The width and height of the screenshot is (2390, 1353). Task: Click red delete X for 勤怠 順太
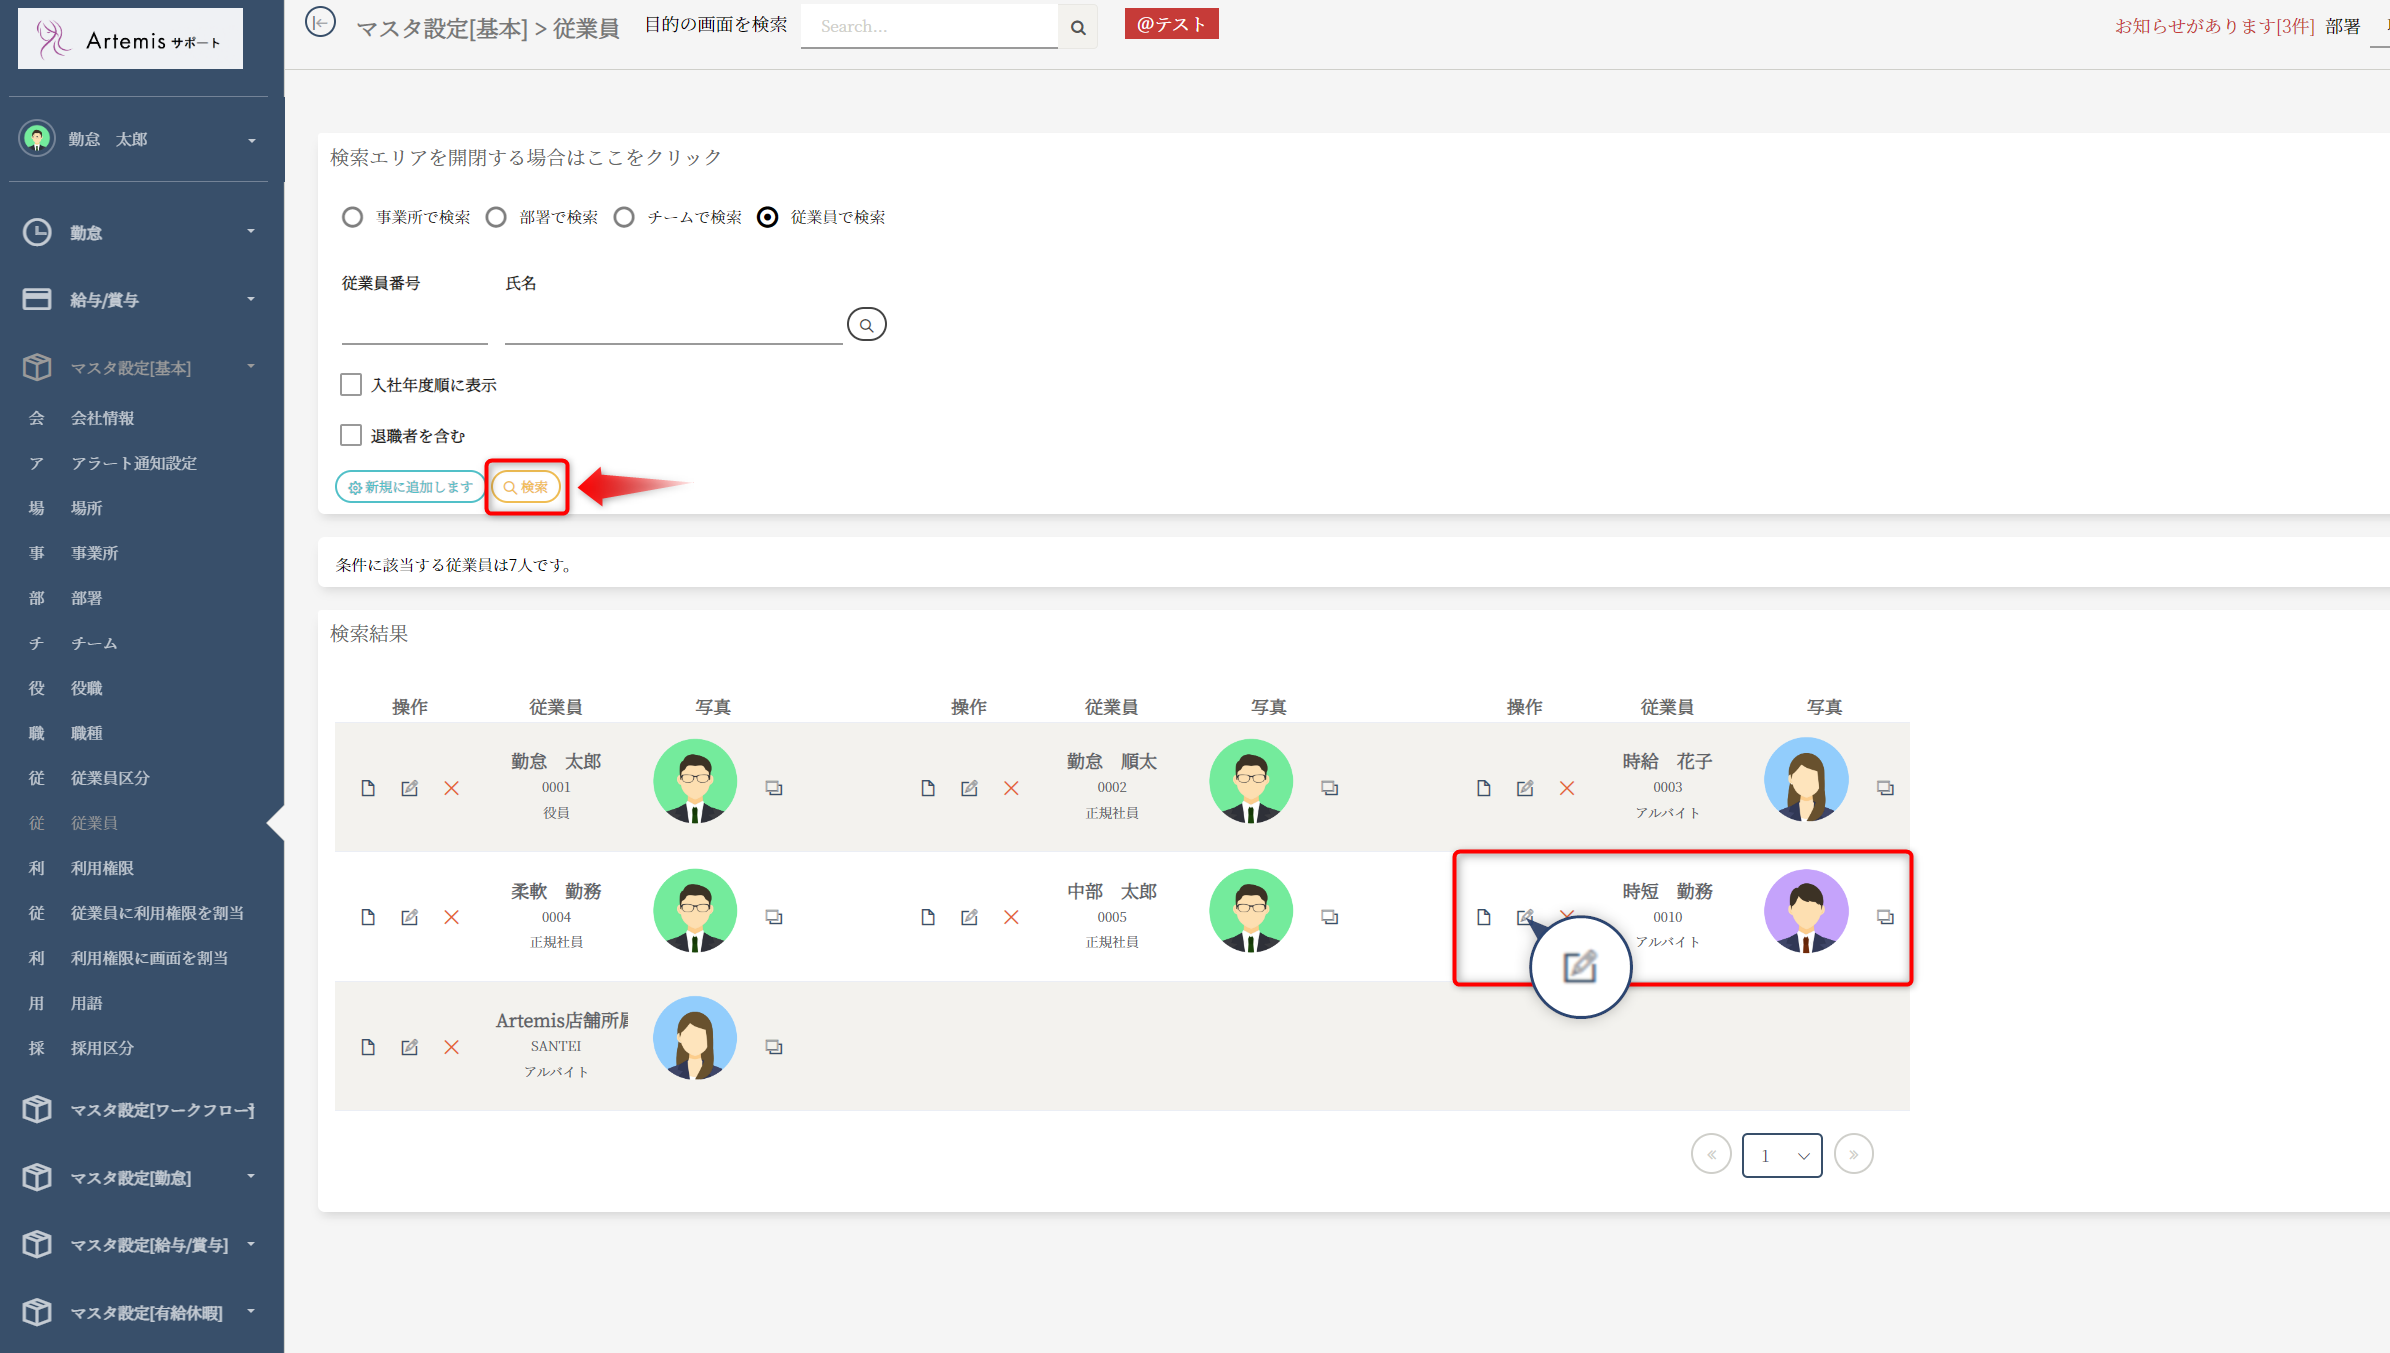pyautogui.click(x=1011, y=788)
